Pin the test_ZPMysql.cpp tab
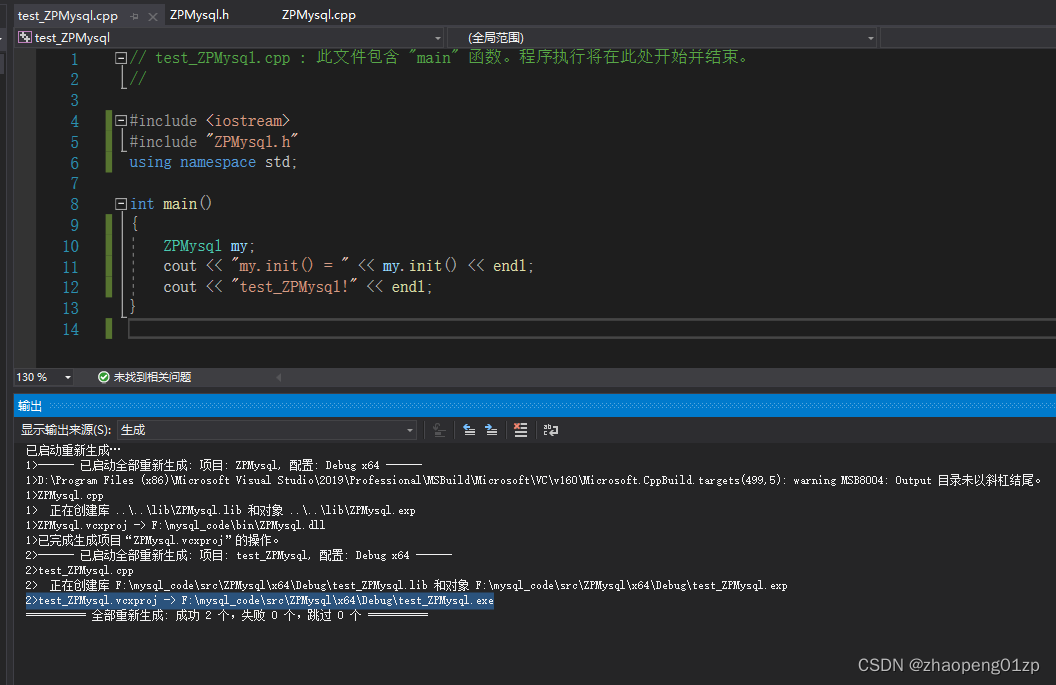The image size is (1056, 685). coord(135,16)
